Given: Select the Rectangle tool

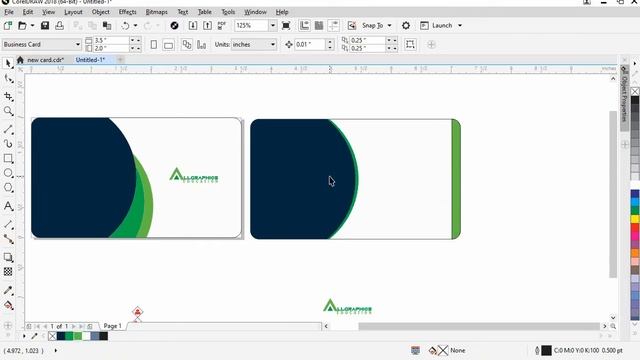Looking at the screenshot, I should pyautogui.click(x=8, y=158).
